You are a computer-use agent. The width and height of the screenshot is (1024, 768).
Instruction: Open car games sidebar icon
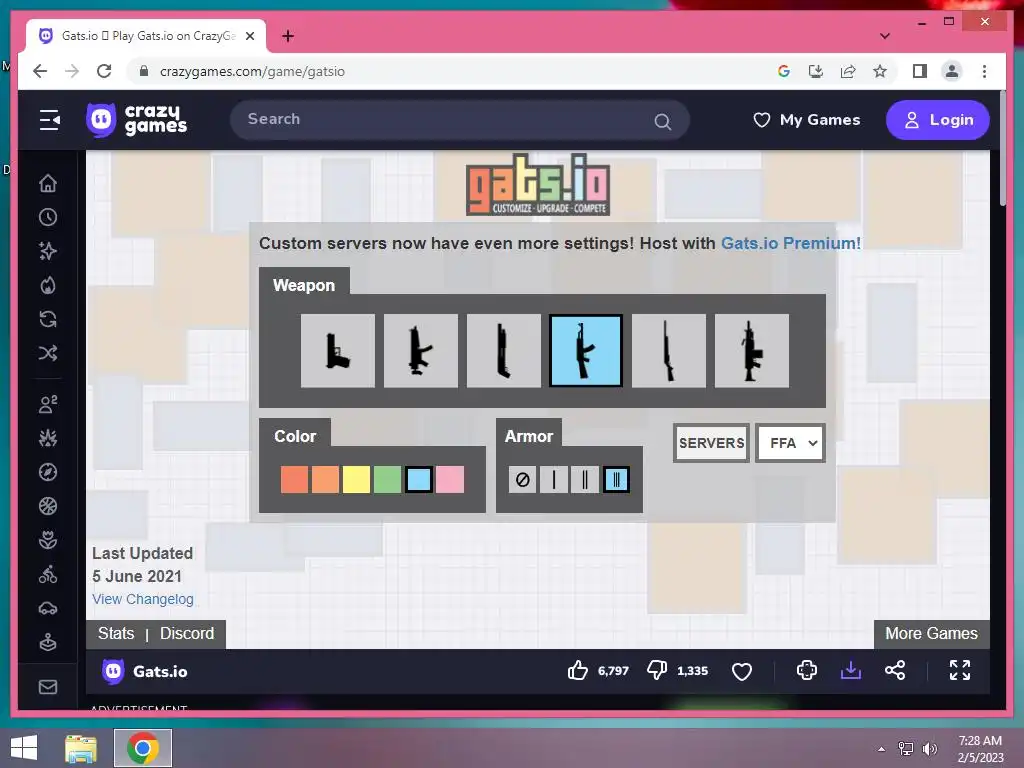[x=48, y=608]
